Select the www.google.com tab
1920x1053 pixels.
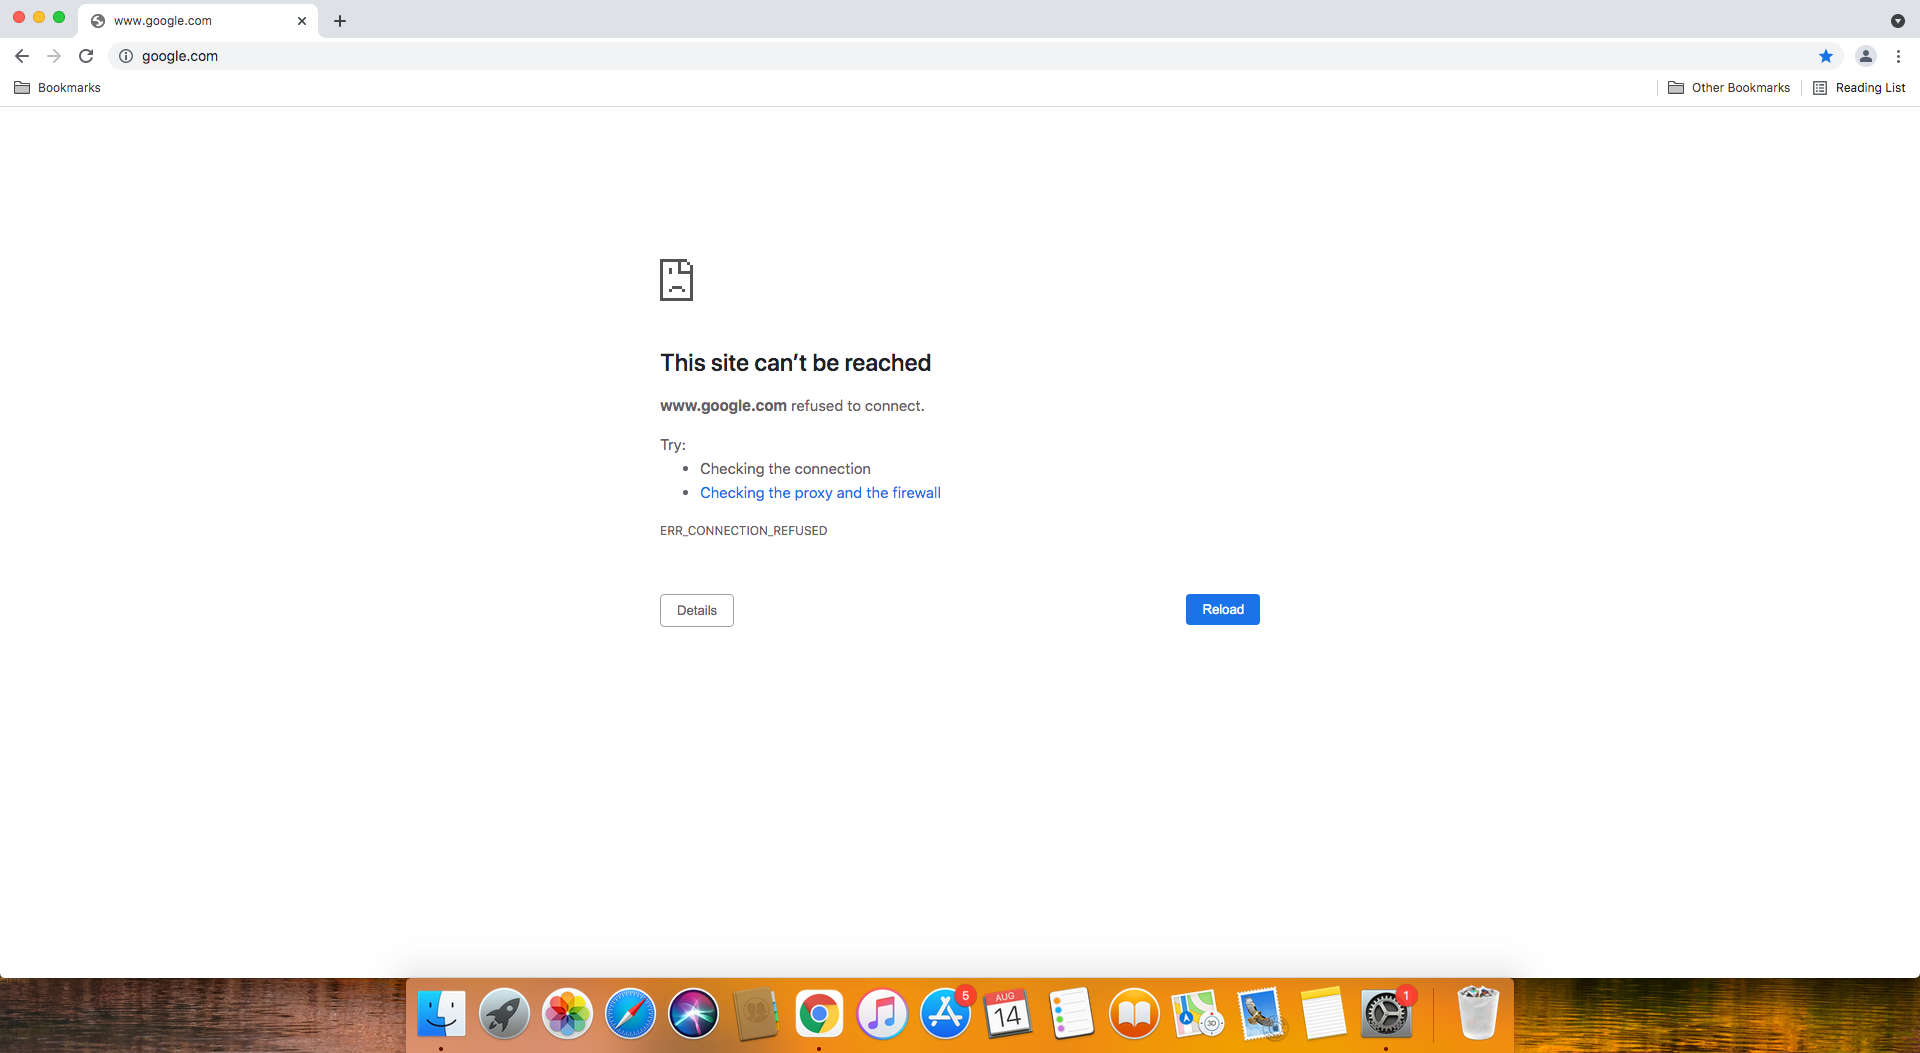198,21
